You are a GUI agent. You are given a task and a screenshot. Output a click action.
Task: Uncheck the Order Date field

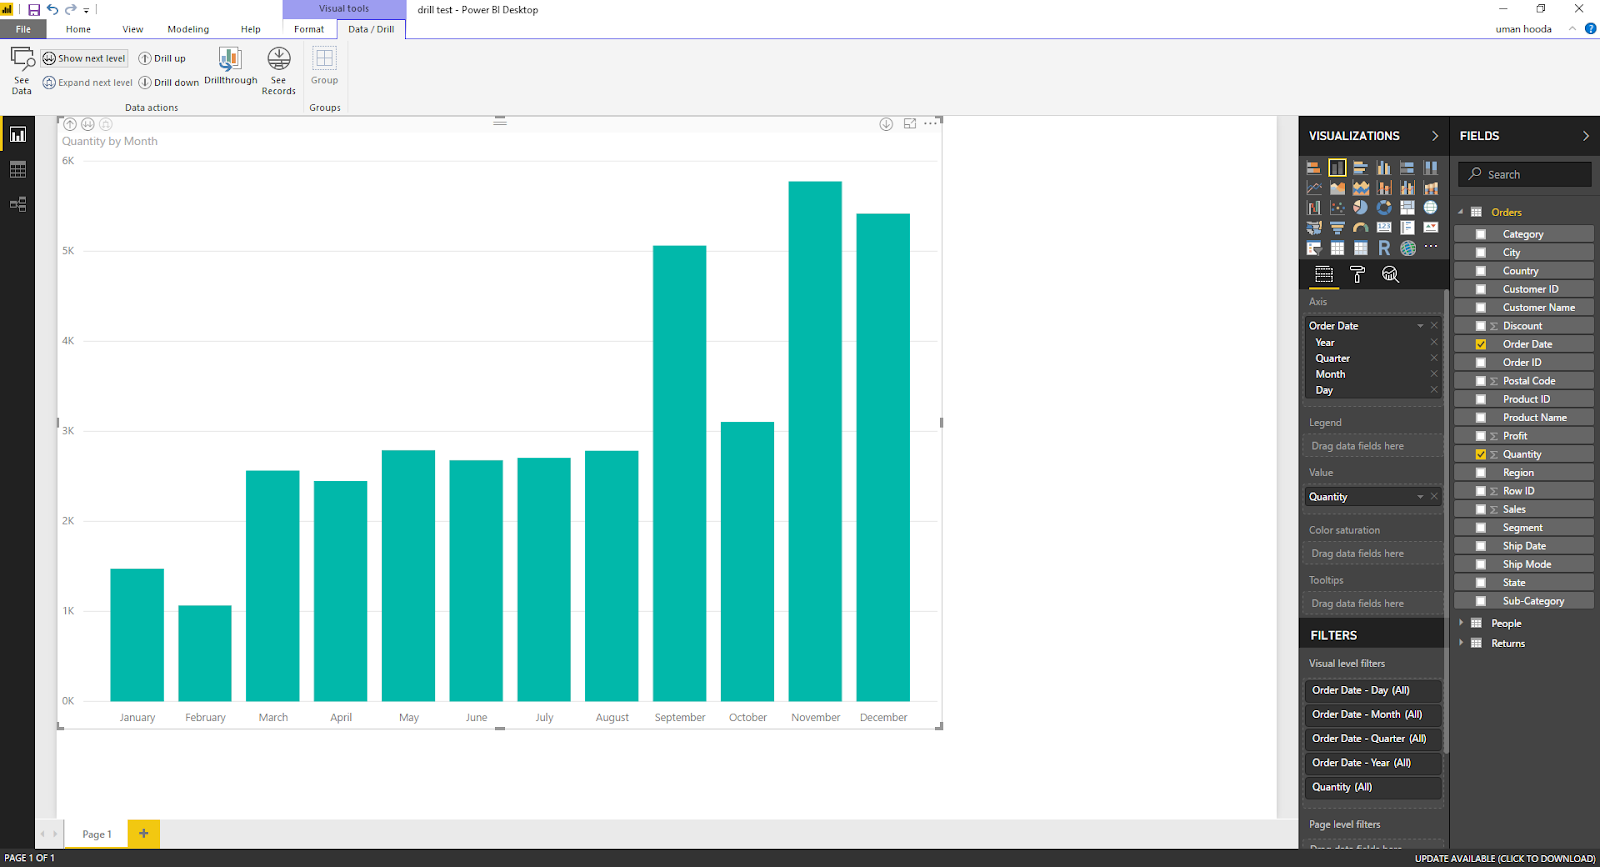1481,344
